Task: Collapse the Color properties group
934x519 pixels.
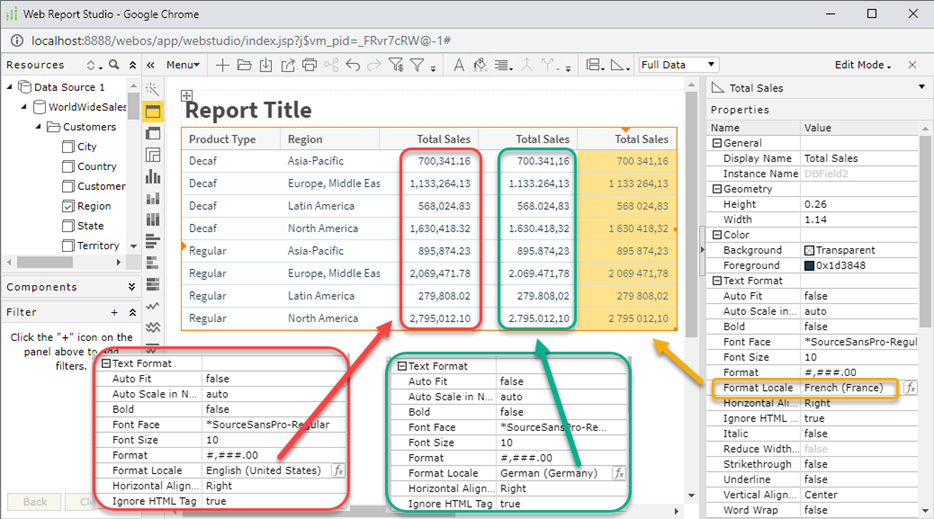Action: (717, 235)
